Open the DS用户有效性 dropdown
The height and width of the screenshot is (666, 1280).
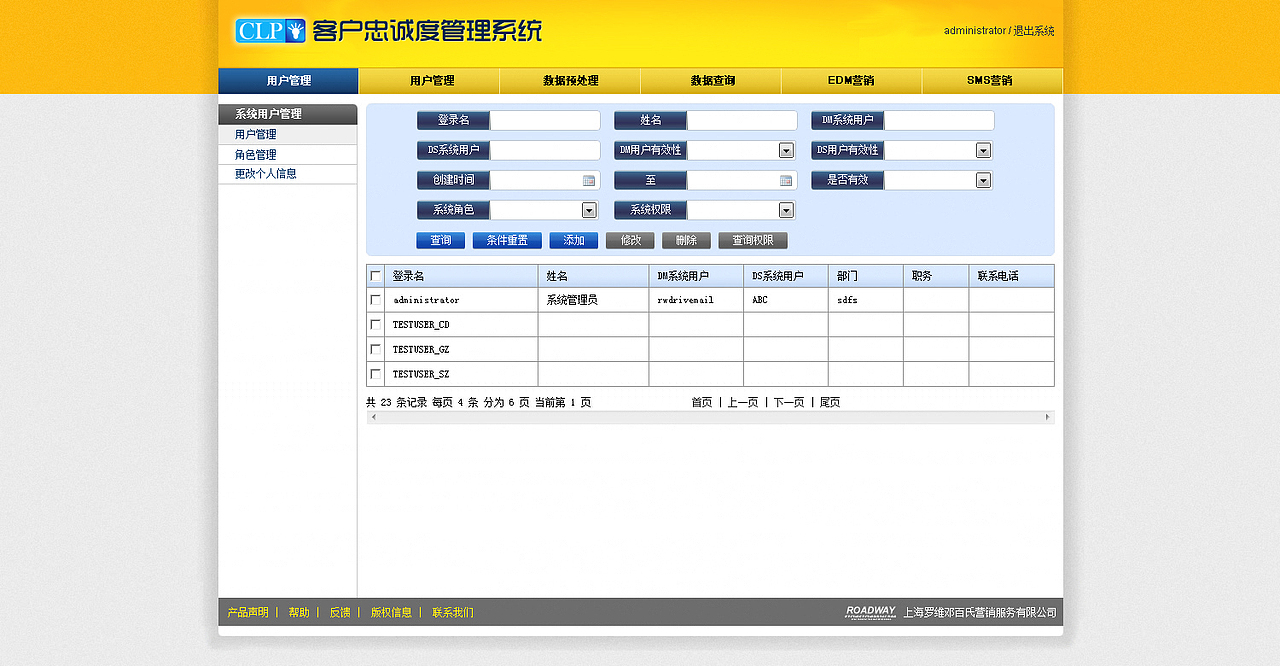coord(983,151)
